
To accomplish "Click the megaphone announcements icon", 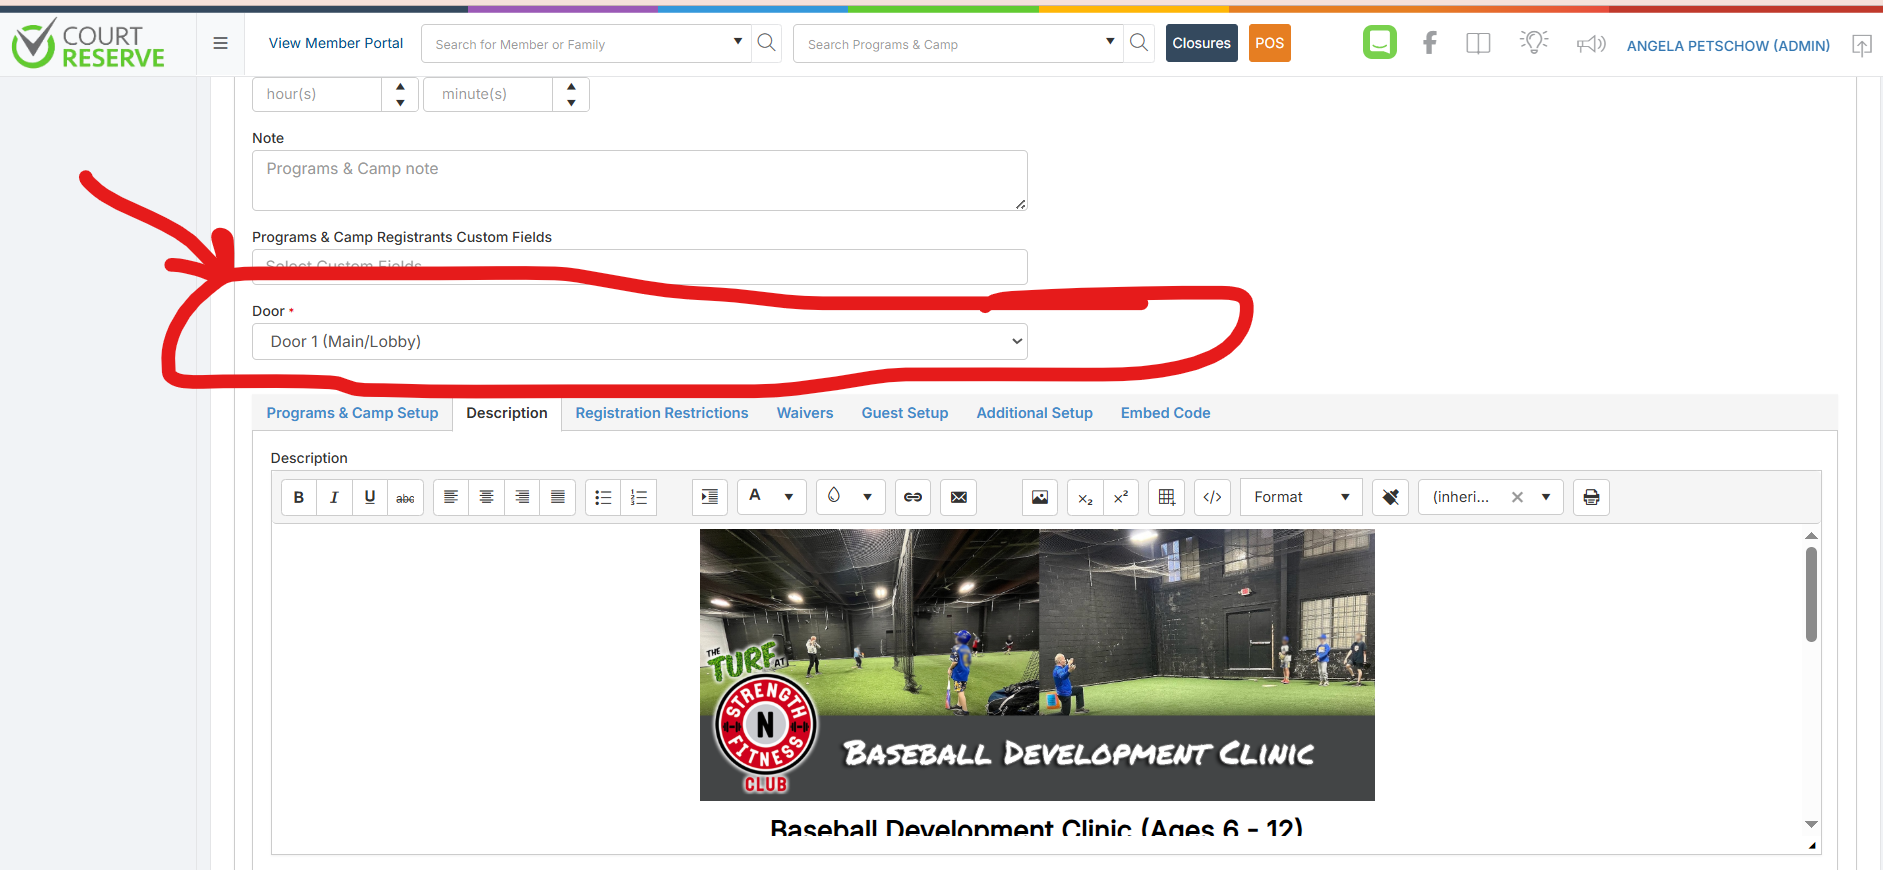I will click(x=1590, y=44).
